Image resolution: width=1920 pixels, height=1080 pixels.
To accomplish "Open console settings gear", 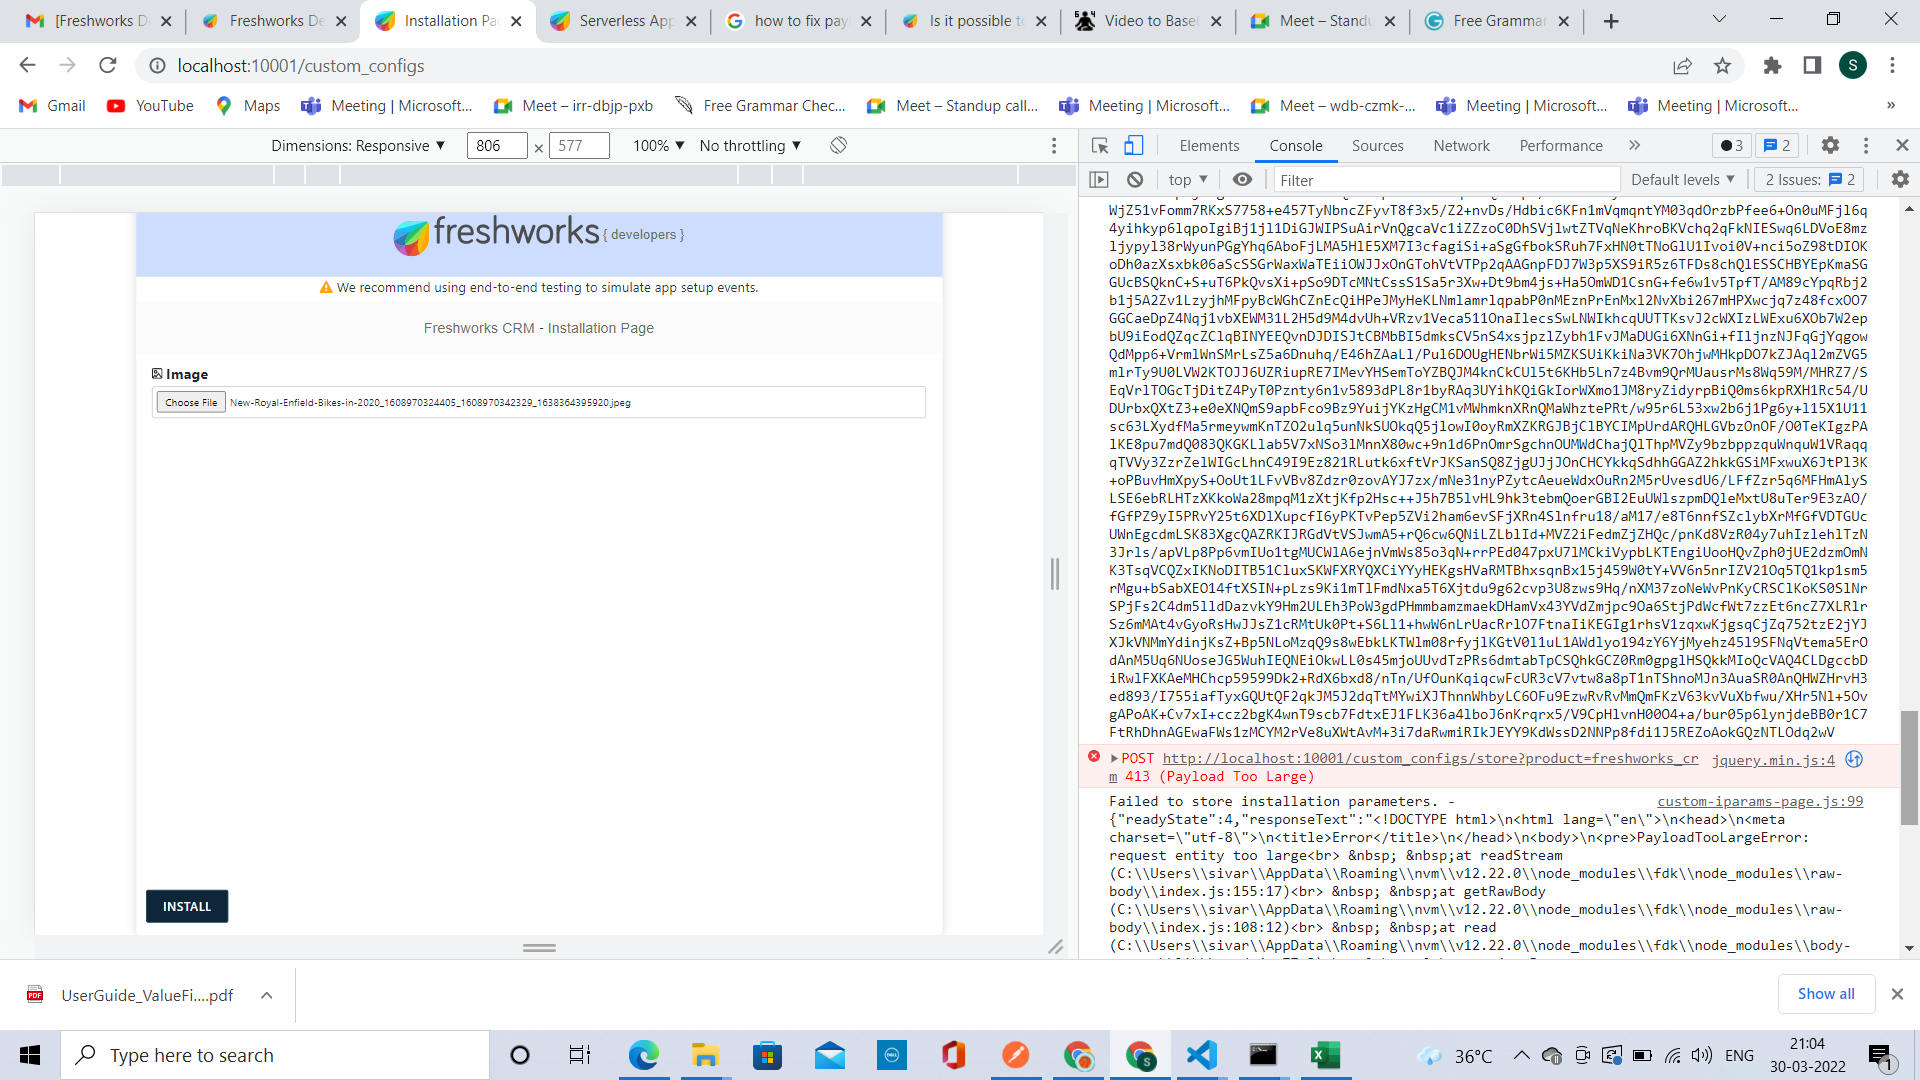I will [x=1900, y=180].
